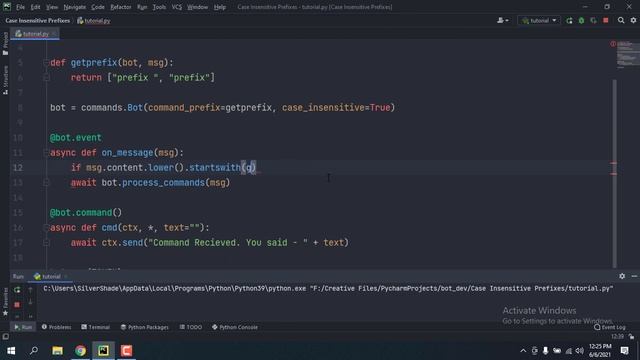Open the TODO tool window tab
The height and width of the screenshot is (360, 640).
[191, 327]
